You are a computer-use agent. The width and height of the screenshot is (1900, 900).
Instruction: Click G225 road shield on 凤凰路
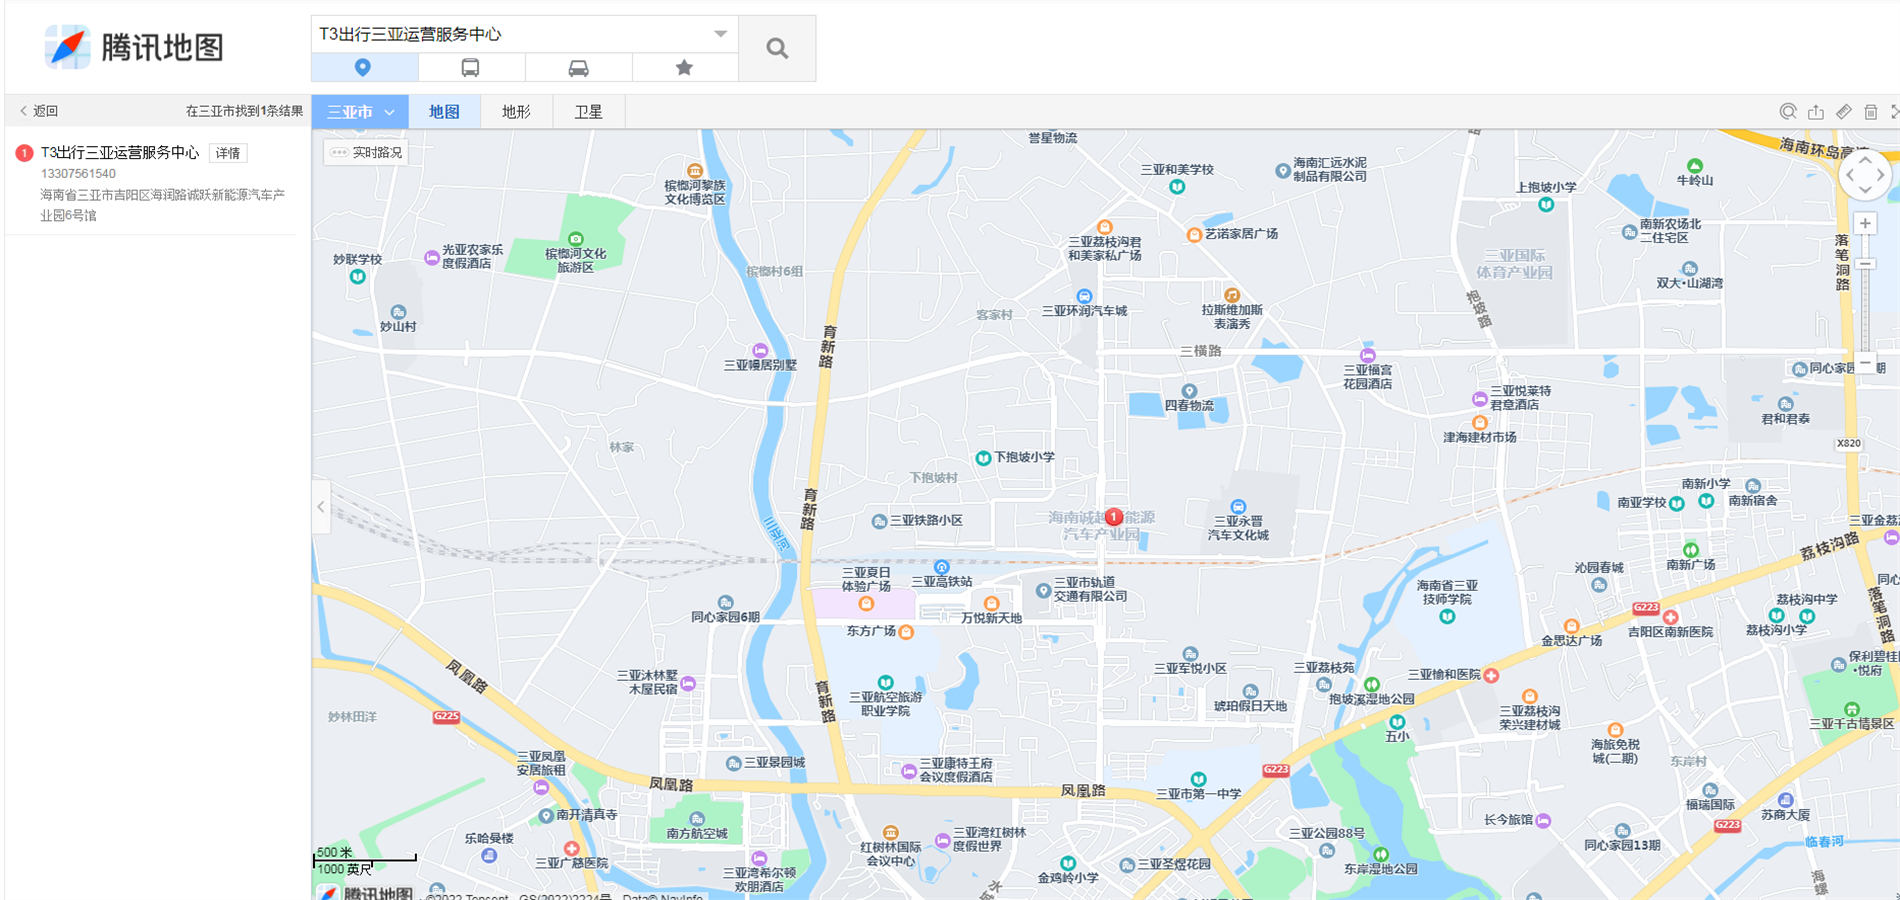pyautogui.click(x=446, y=716)
